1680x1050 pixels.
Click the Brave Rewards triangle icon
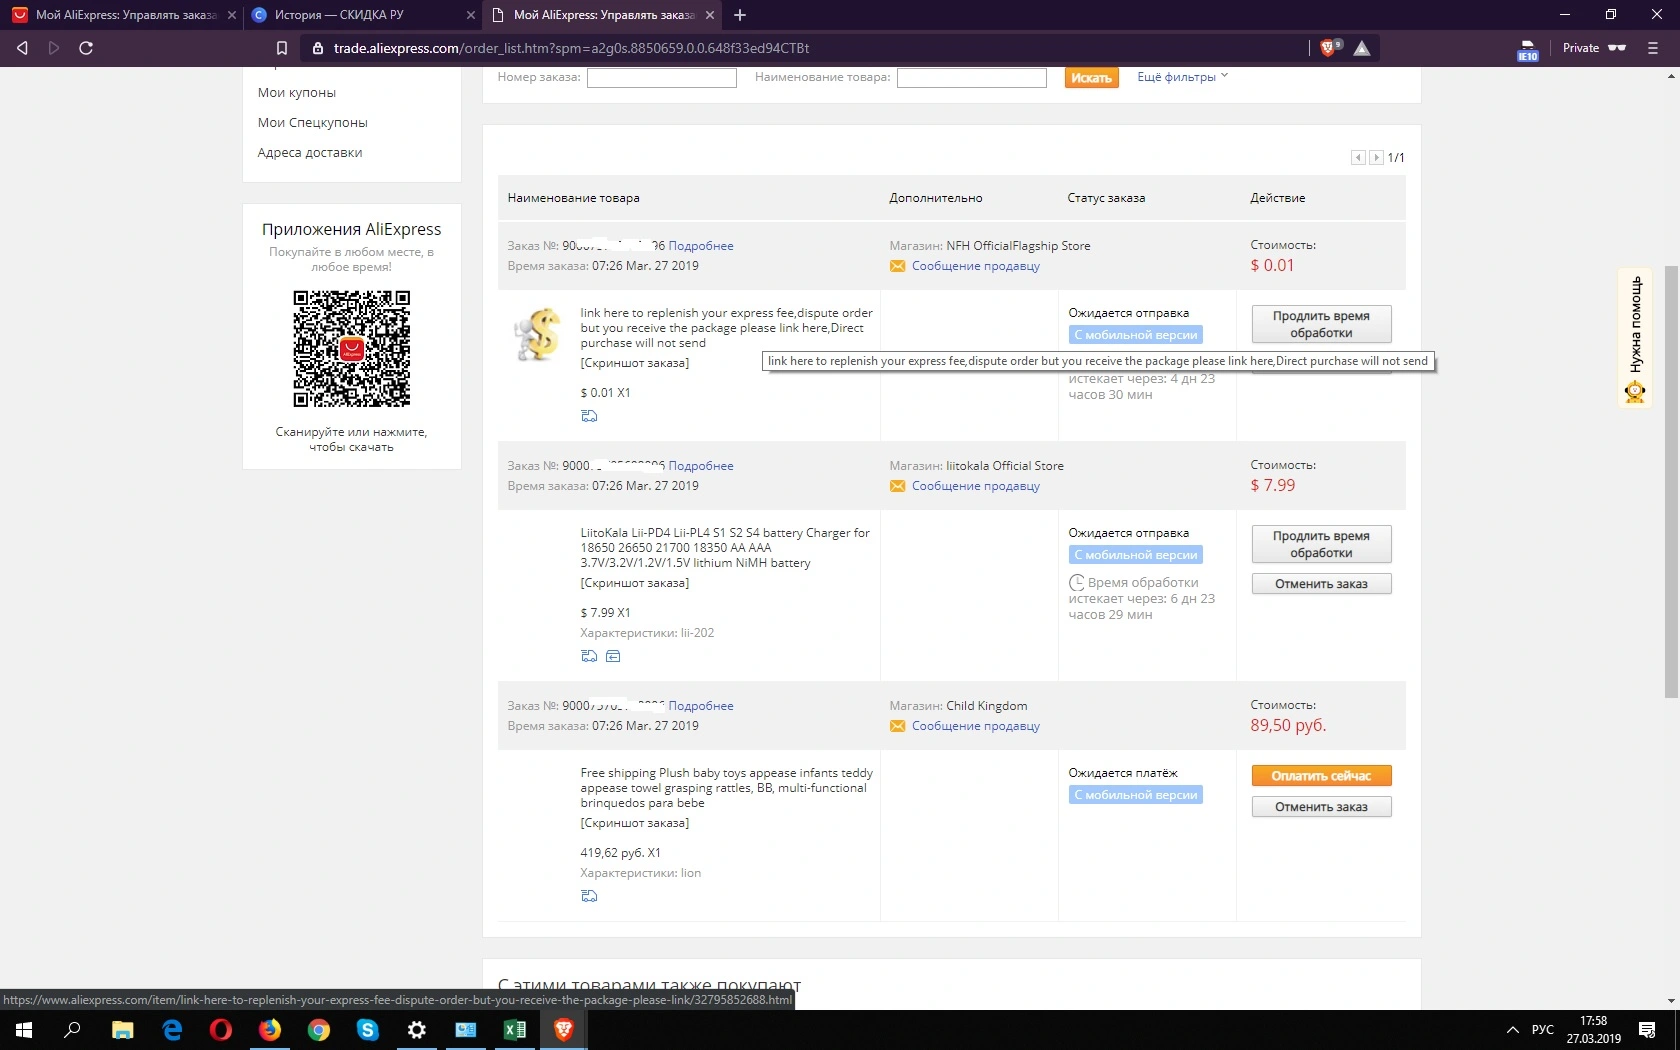click(x=1362, y=48)
